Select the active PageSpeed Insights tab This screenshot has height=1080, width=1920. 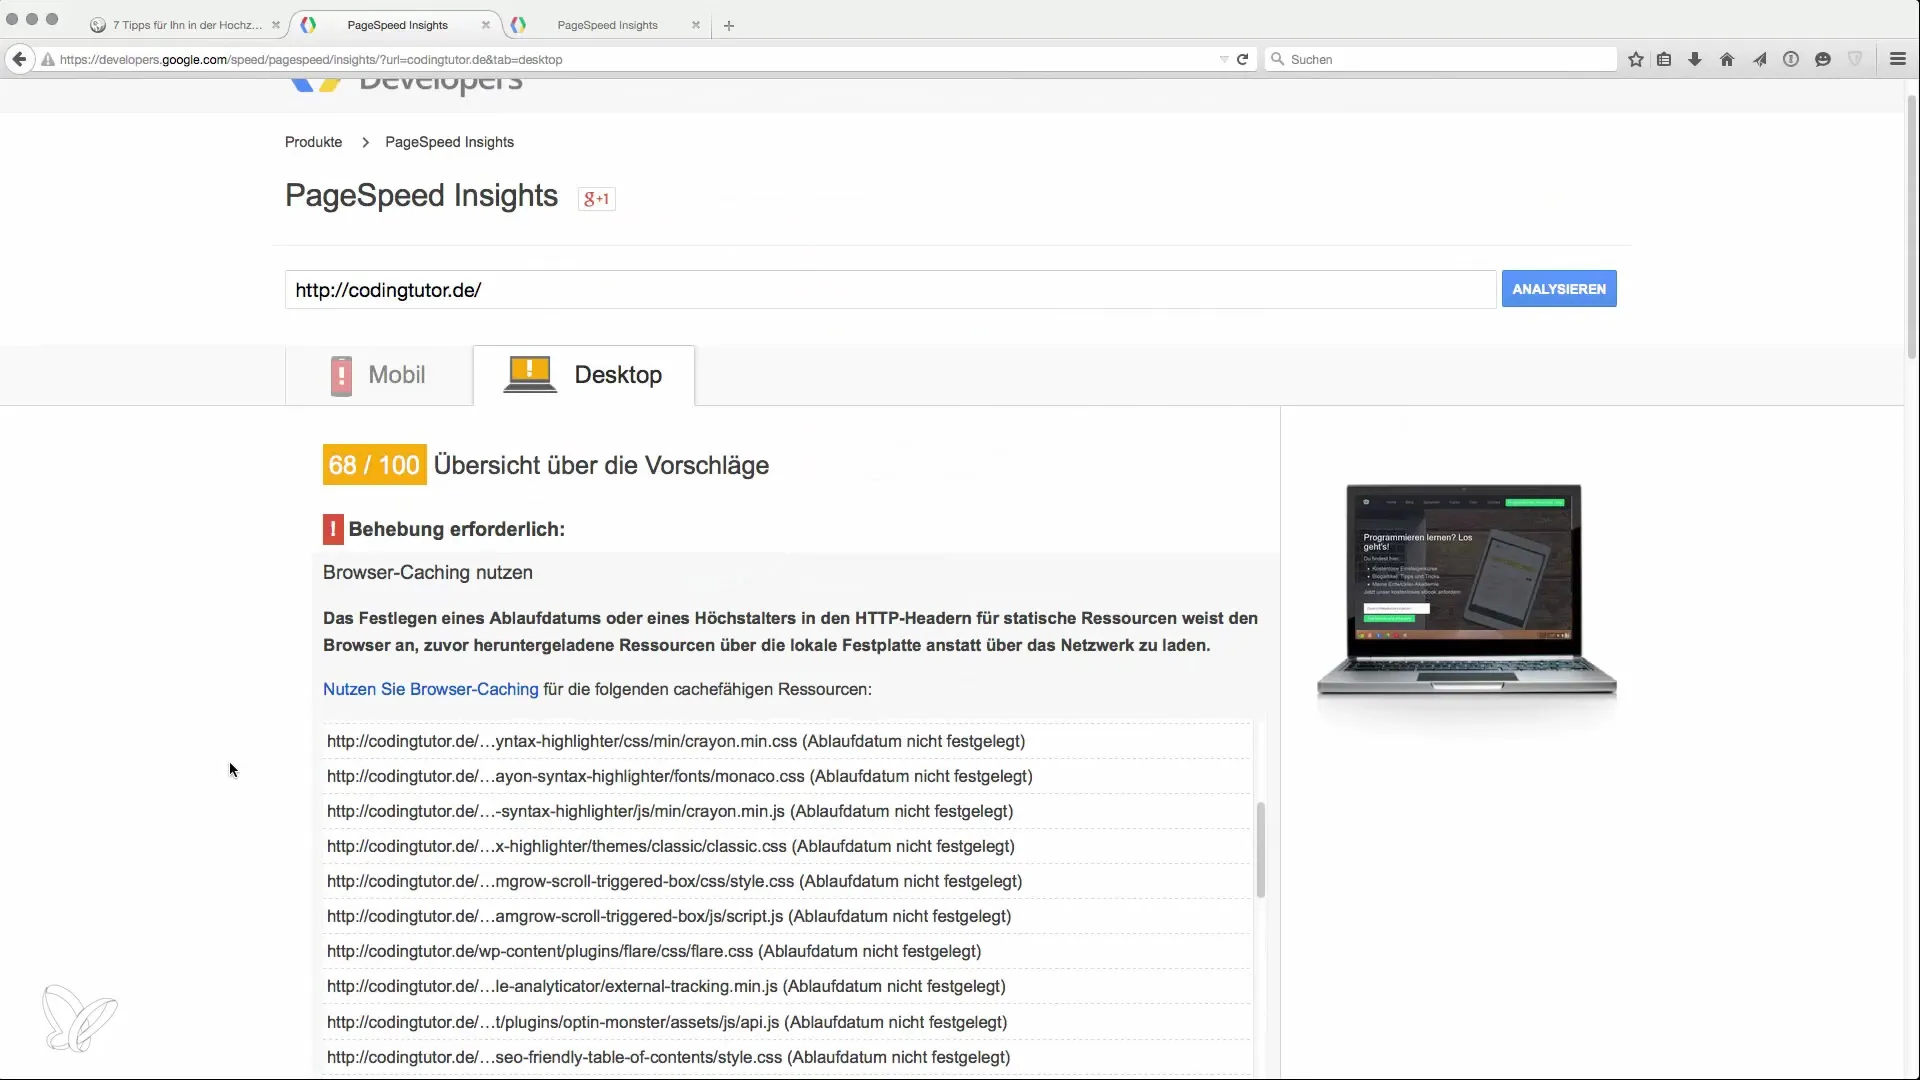397,25
